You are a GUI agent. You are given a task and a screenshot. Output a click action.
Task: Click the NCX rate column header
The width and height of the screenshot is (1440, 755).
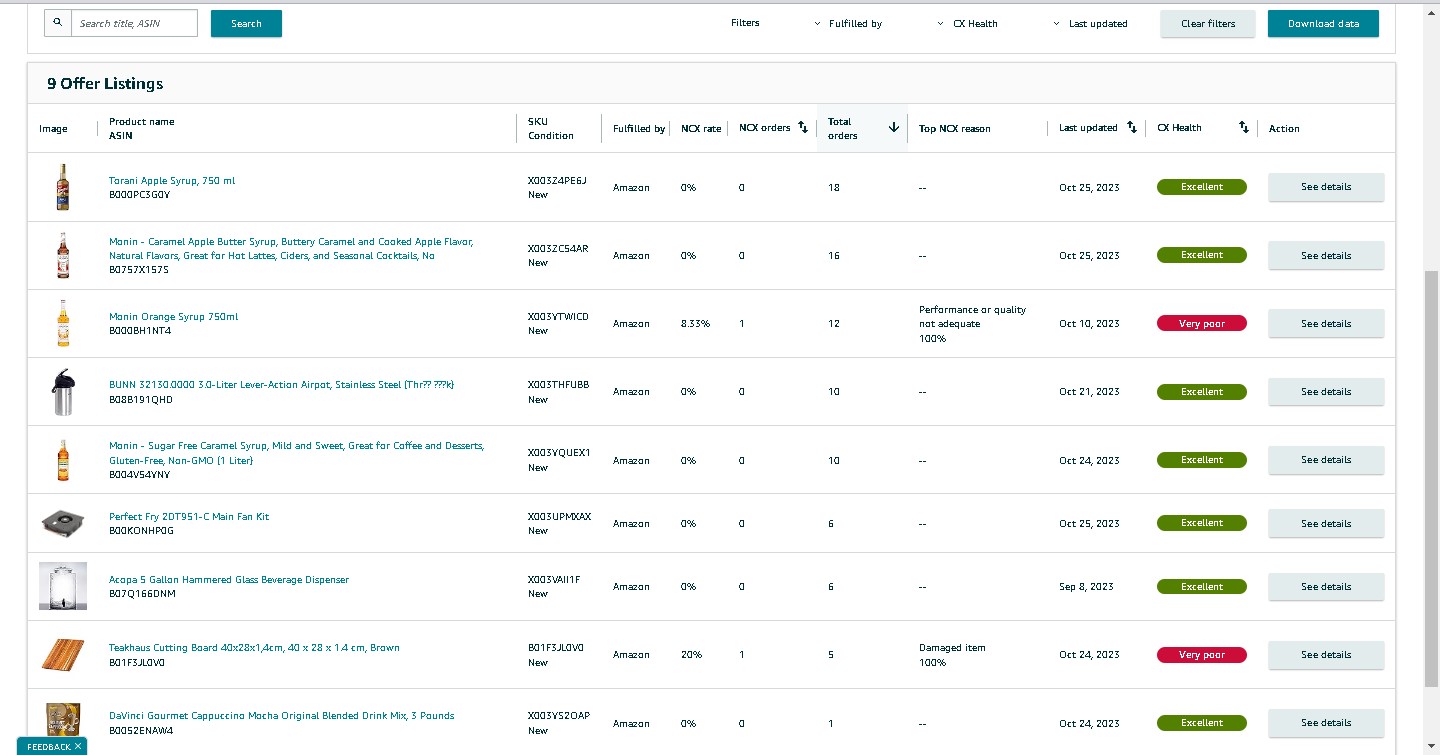coord(701,129)
